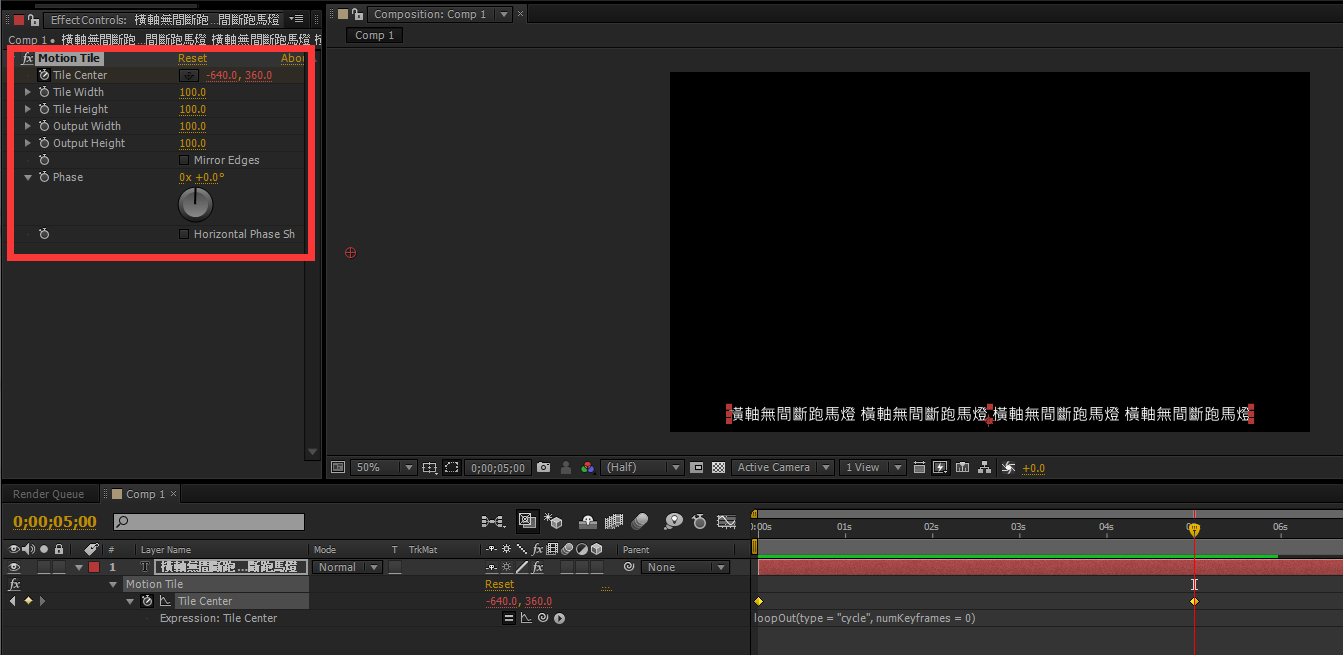Show the post-expression graph icon
The height and width of the screenshot is (655, 1343).
[525, 618]
